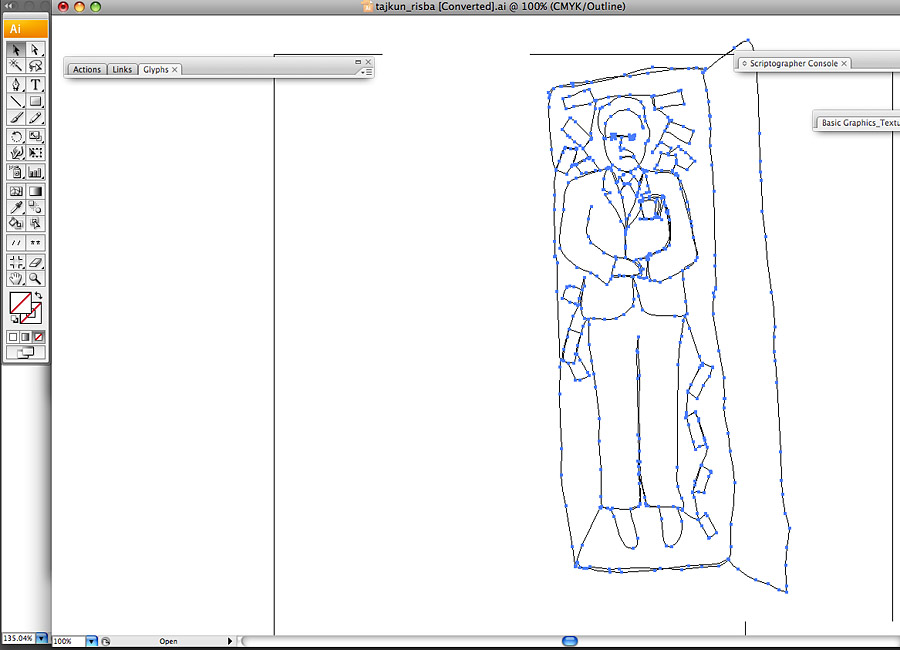
Task: Choose the Magic Wand tool
Action: [16, 66]
